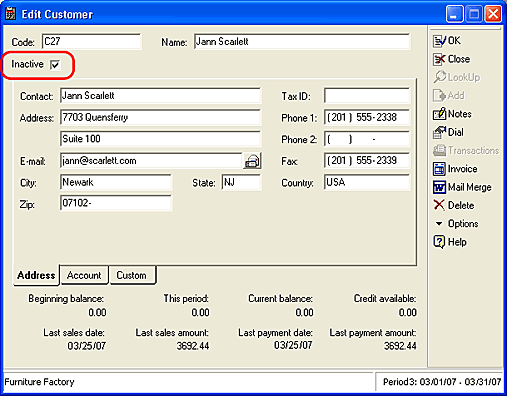Click the Last payment amount 3692.44

[x=400, y=346]
